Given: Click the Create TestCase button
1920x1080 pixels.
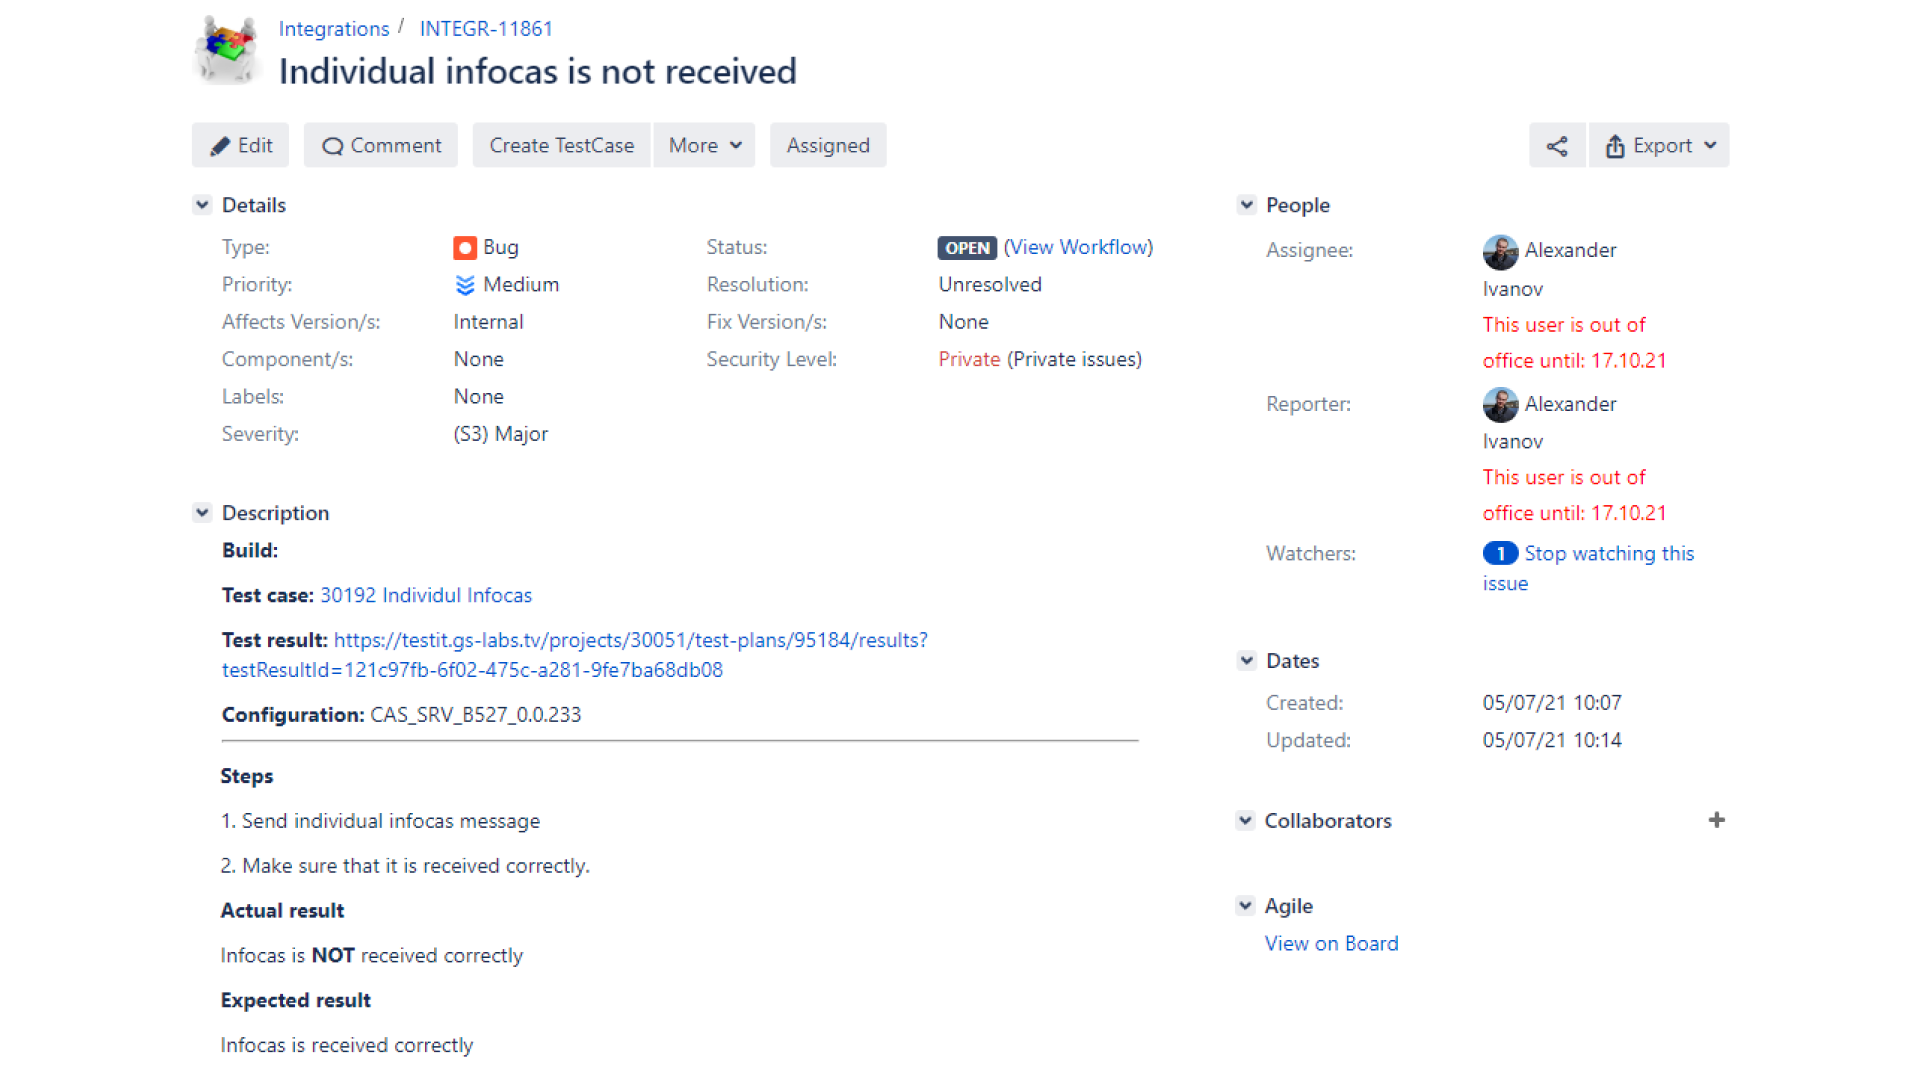Looking at the screenshot, I should click(560, 145).
